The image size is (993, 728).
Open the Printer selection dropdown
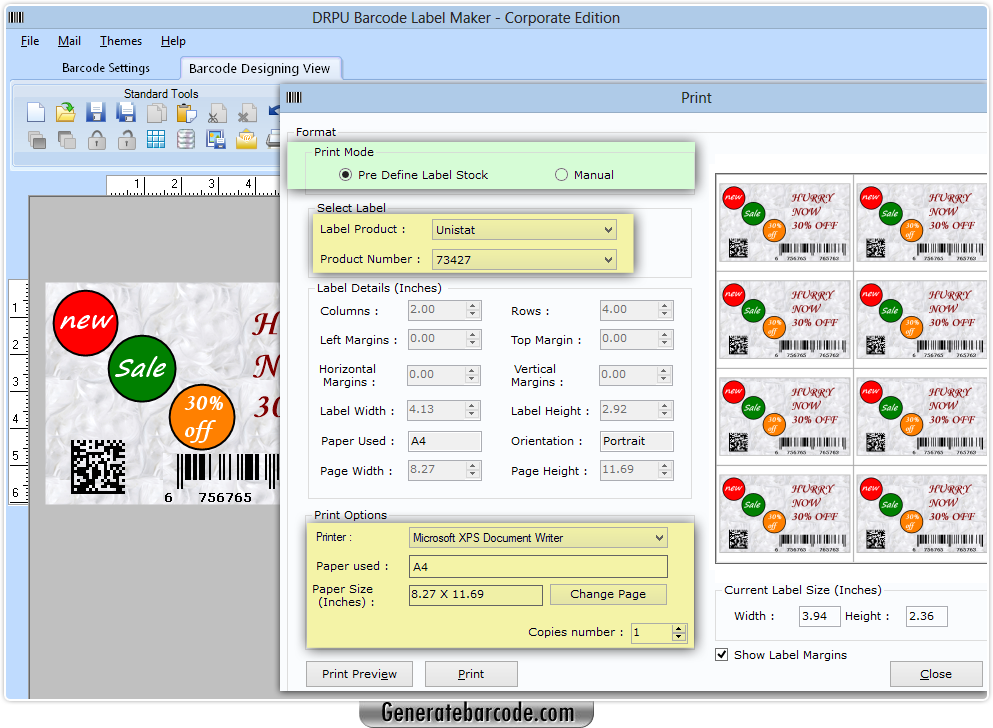tap(659, 537)
